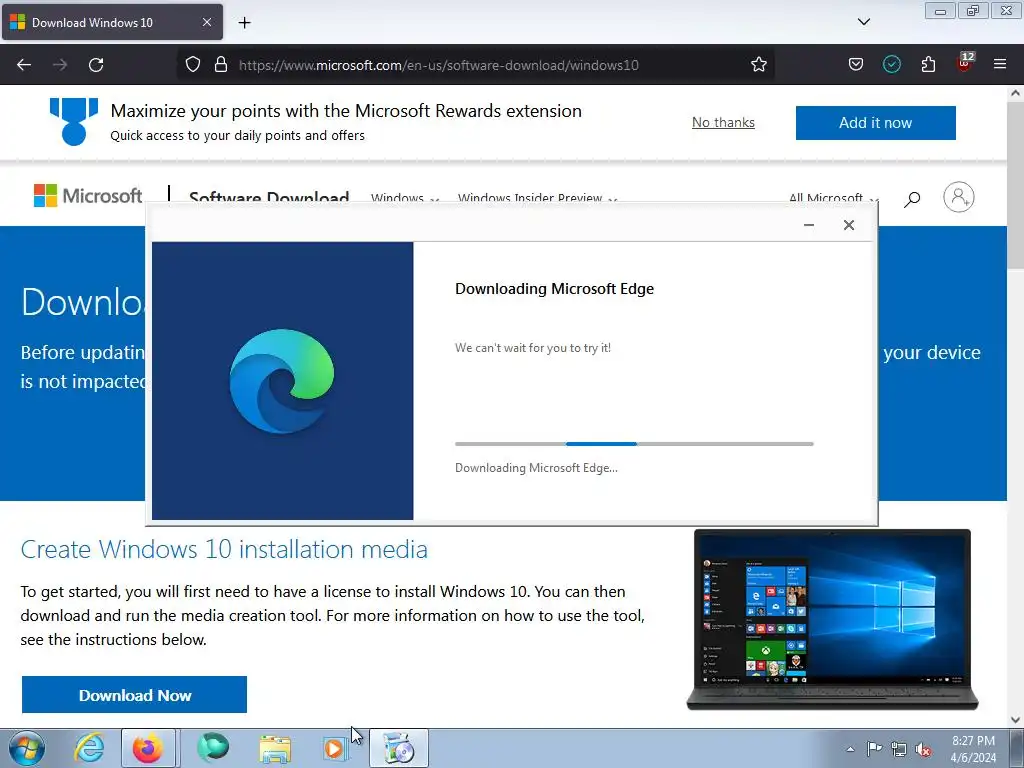Open the Pocket save icon
Viewport: 1024px width, 768px height.
tap(856, 65)
